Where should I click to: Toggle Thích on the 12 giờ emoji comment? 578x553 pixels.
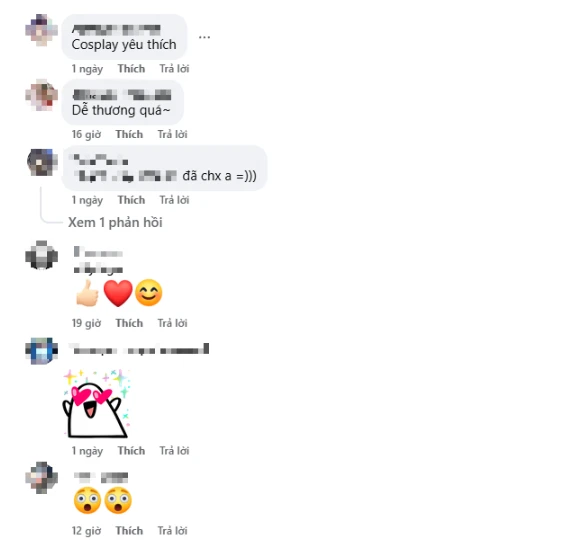pos(129,531)
